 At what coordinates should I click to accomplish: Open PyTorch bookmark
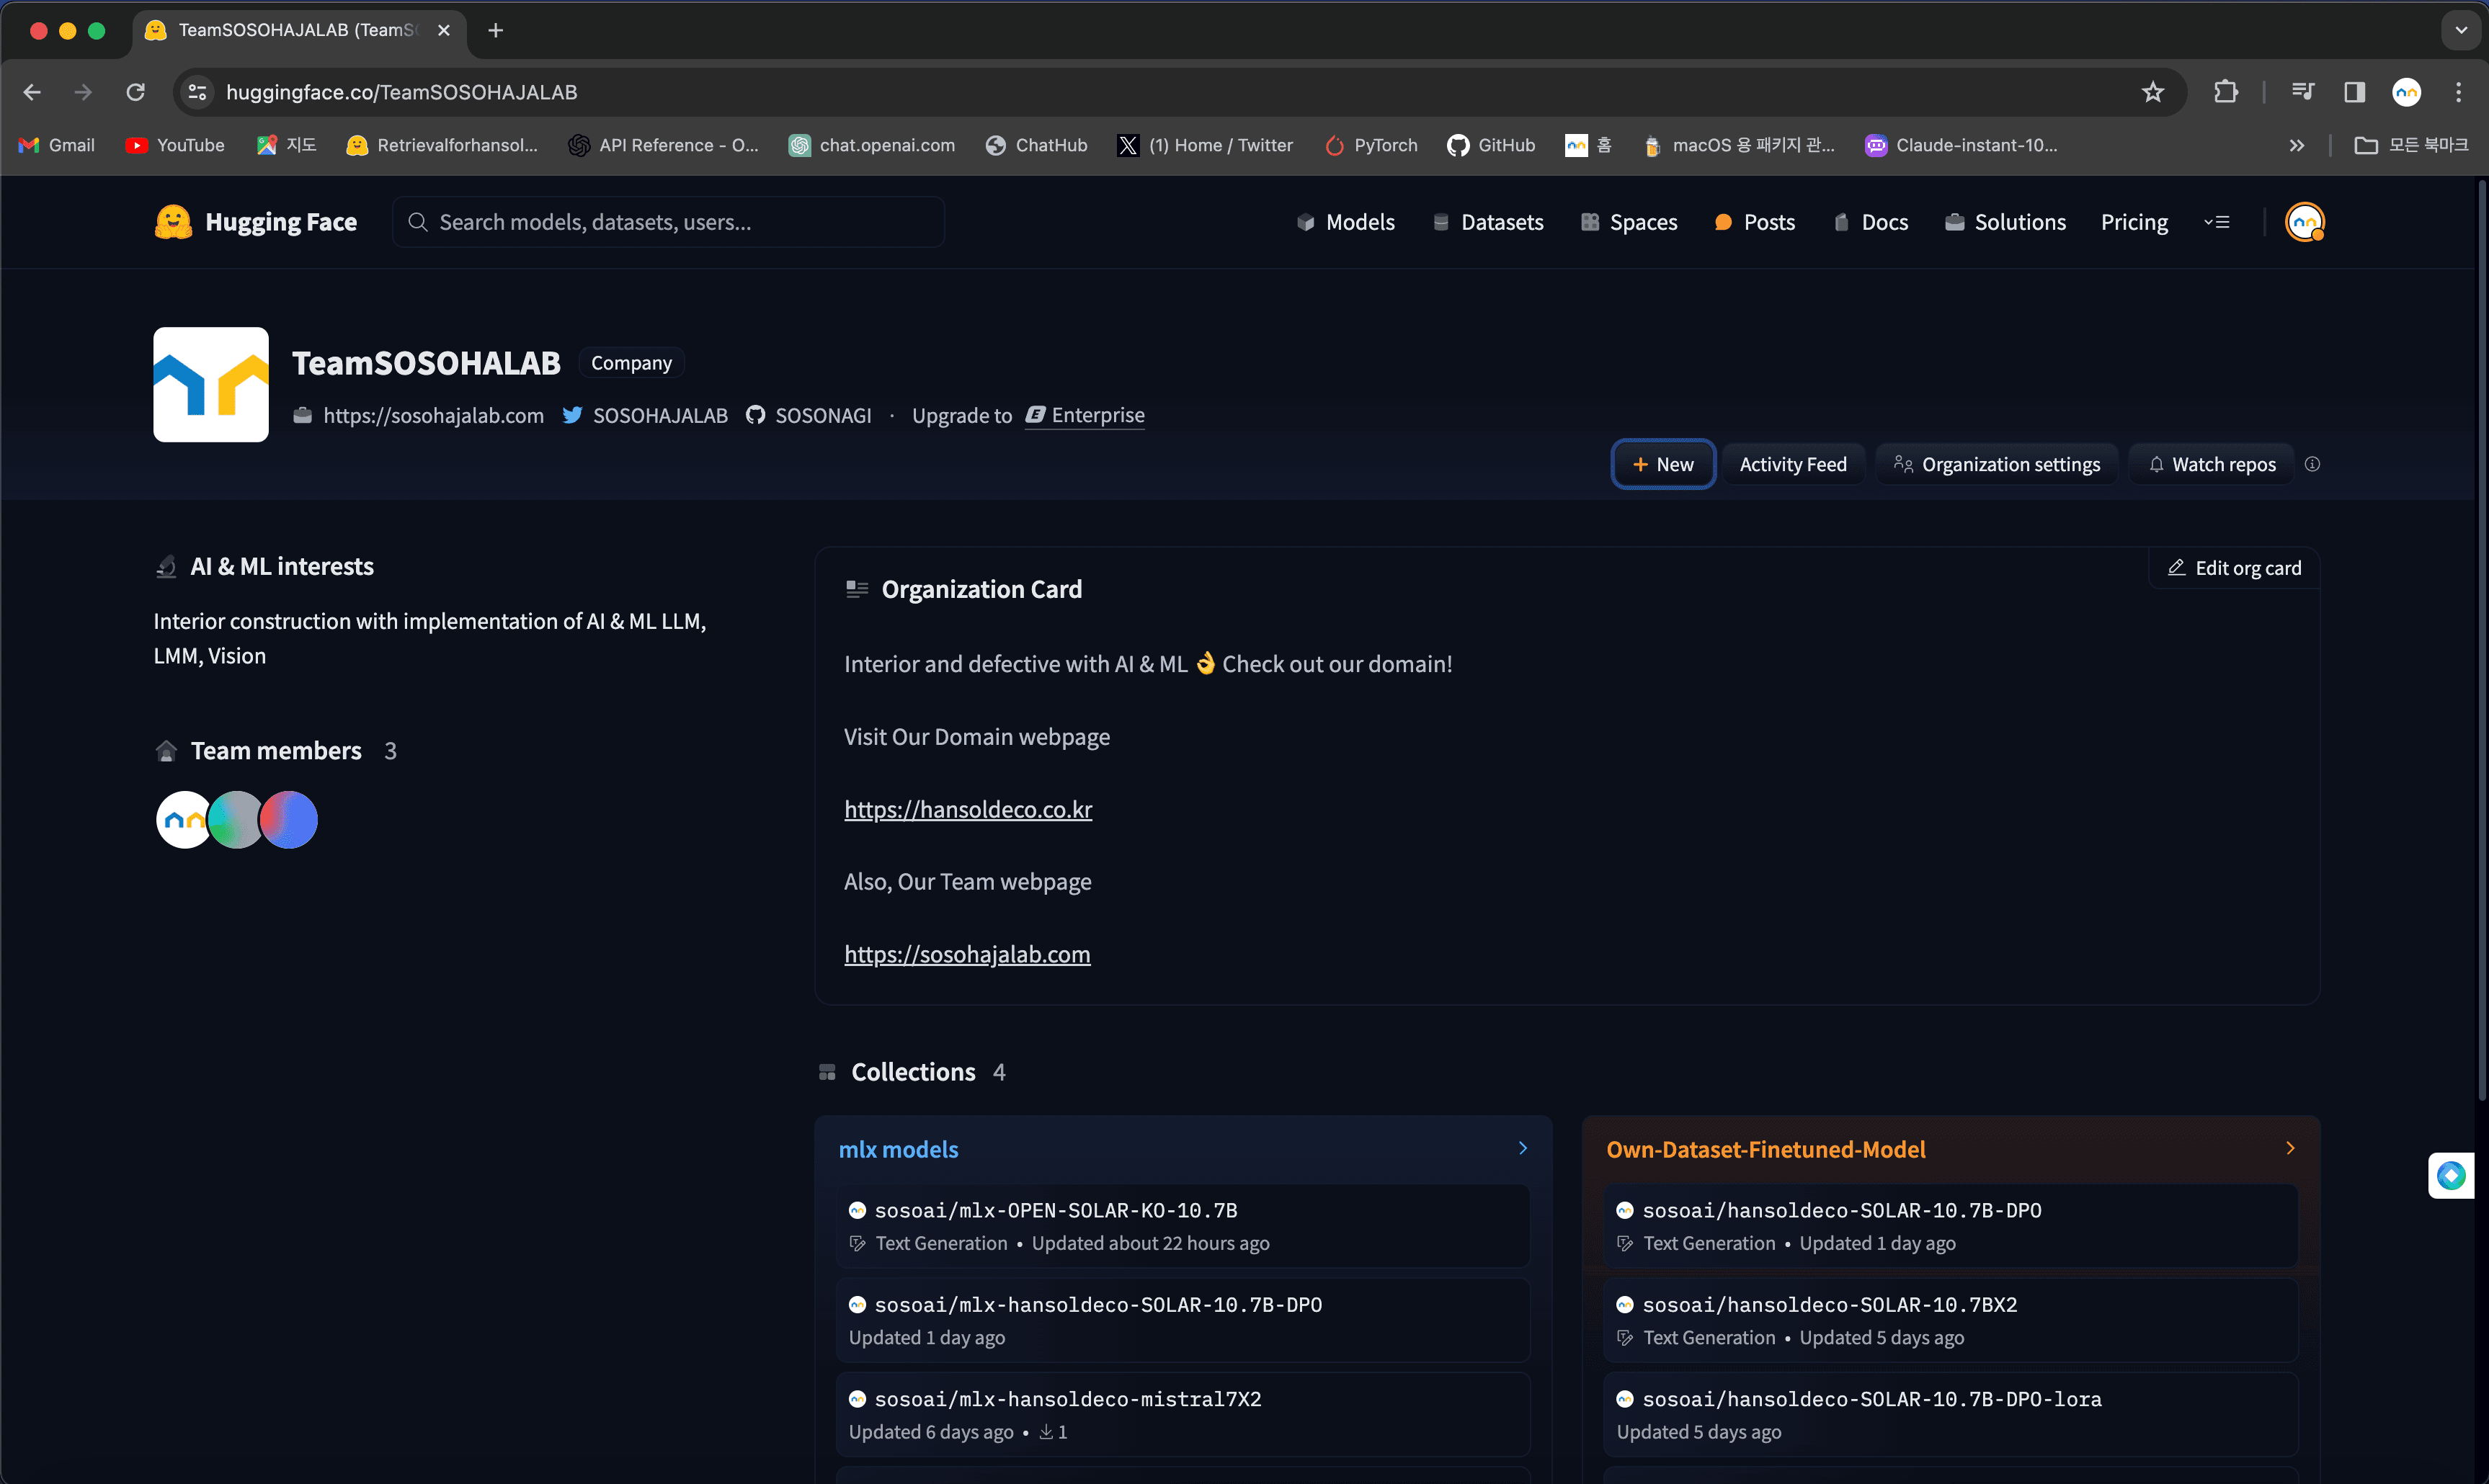(1371, 145)
